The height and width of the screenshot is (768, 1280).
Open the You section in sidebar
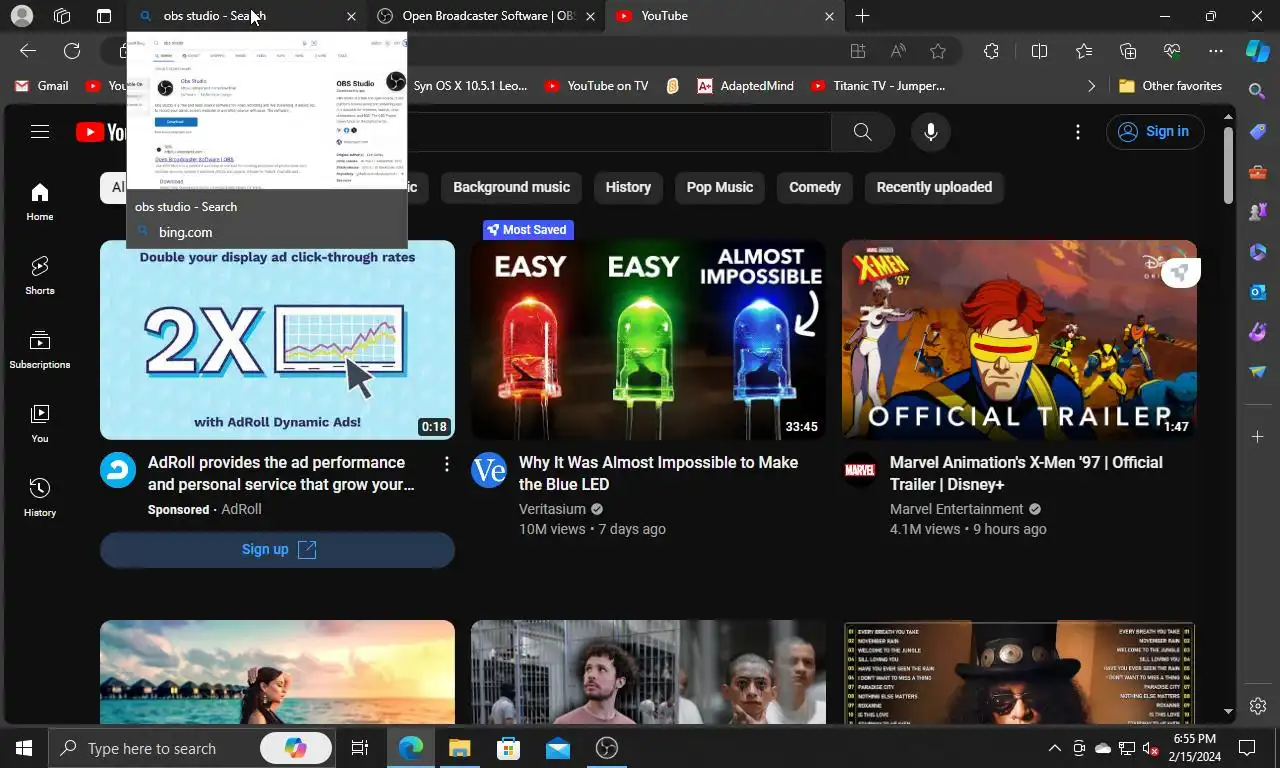coord(40,424)
